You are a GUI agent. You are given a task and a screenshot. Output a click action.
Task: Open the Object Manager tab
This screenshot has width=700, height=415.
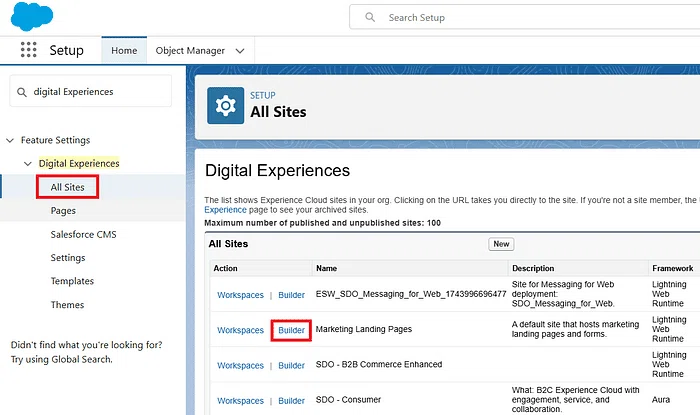coord(190,51)
